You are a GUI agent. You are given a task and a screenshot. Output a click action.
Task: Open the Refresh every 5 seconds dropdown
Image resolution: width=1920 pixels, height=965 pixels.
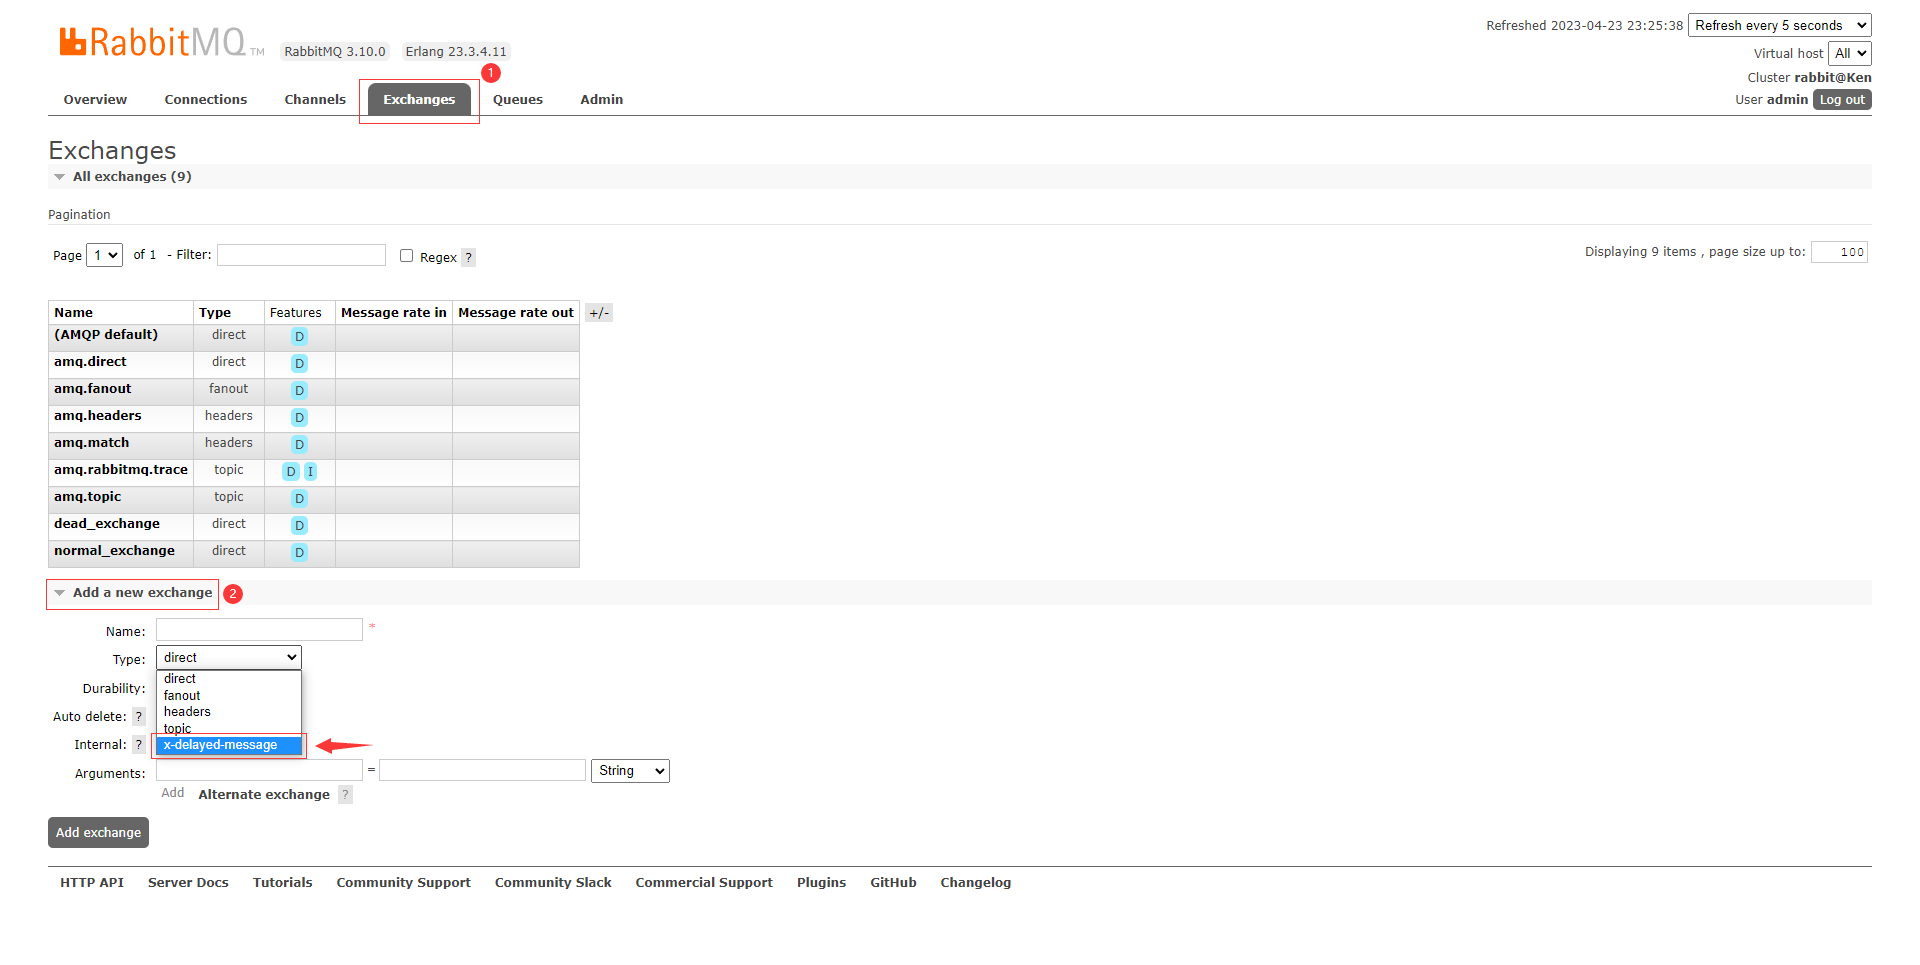[1779, 25]
